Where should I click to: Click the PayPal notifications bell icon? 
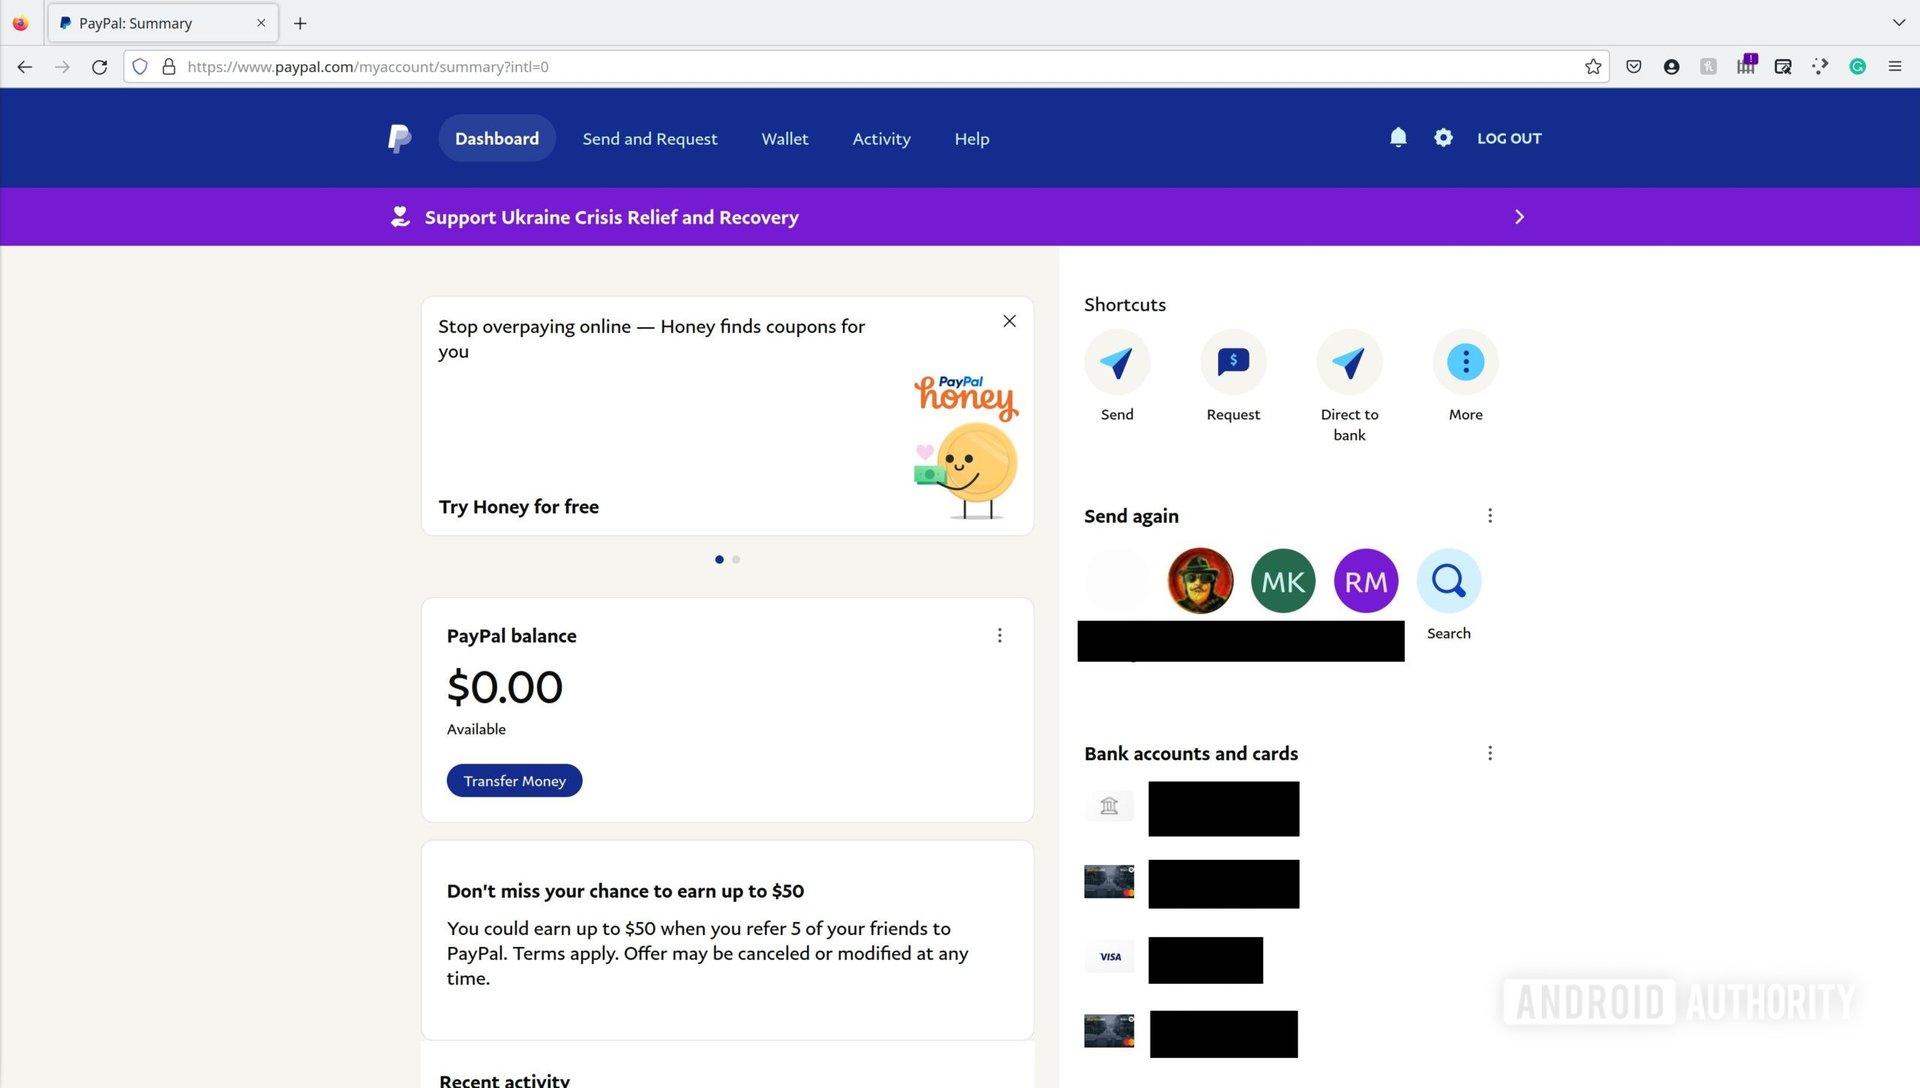(1398, 137)
